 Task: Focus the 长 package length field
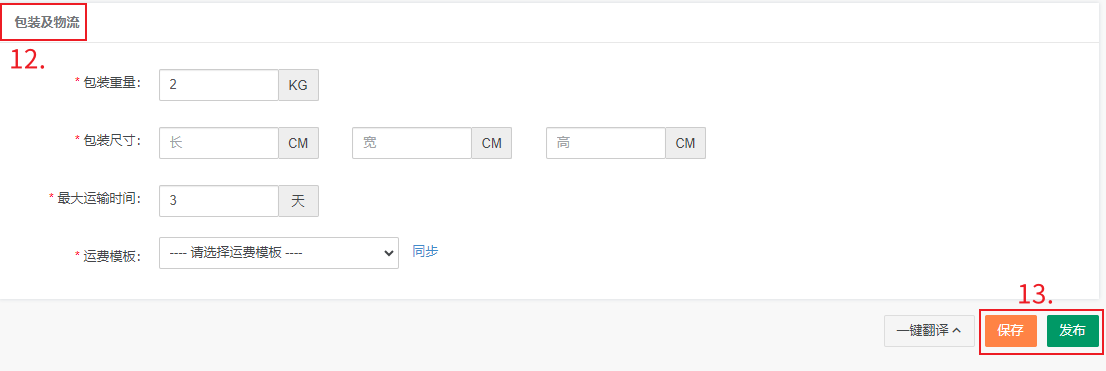pos(219,143)
